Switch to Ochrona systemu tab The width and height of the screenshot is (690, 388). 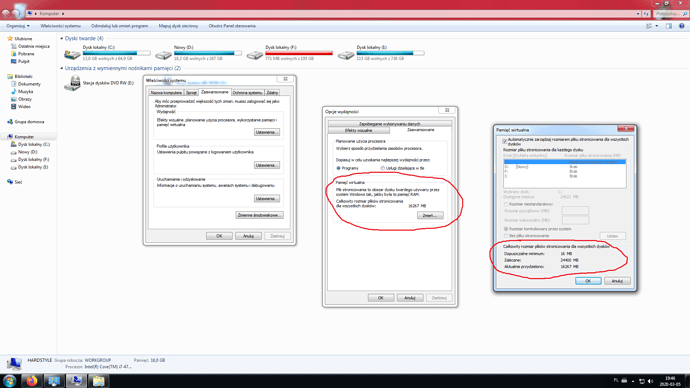(x=247, y=92)
